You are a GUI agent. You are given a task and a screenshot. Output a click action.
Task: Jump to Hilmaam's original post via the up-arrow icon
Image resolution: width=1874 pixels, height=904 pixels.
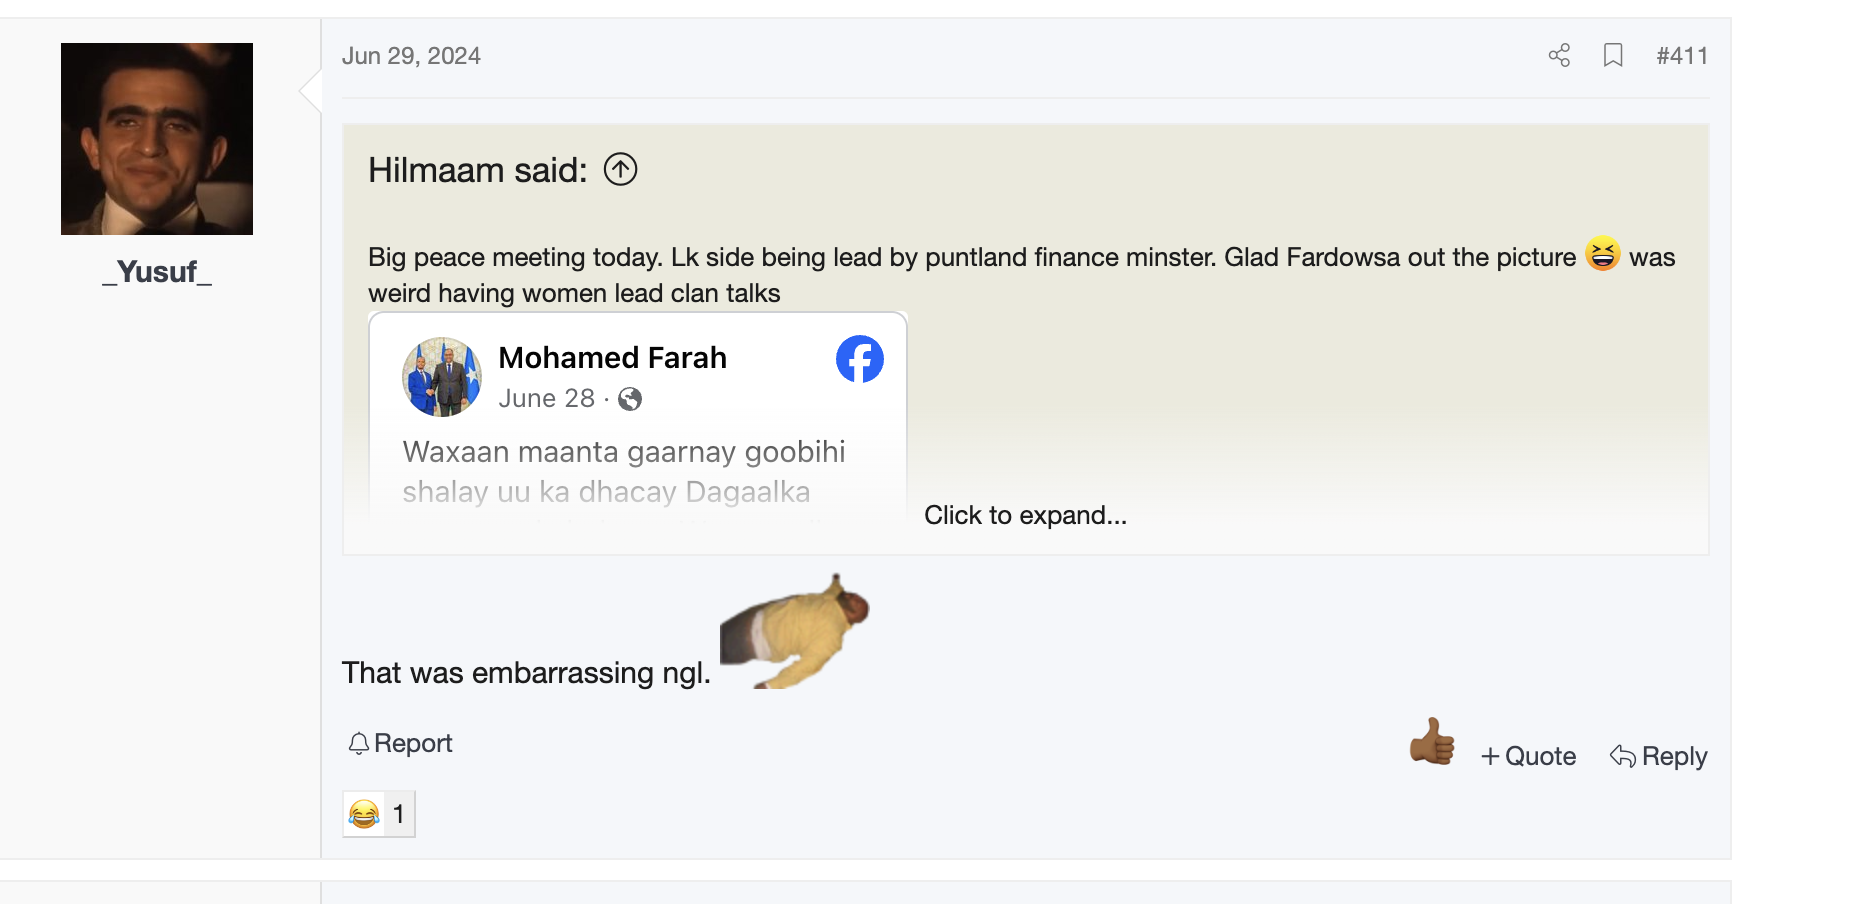point(621,170)
